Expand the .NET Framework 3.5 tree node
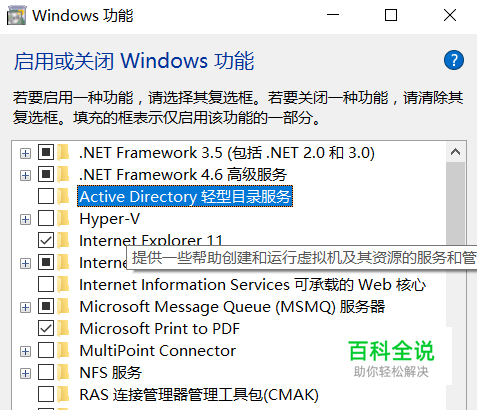477x410 pixels. click(x=25, y=153)
